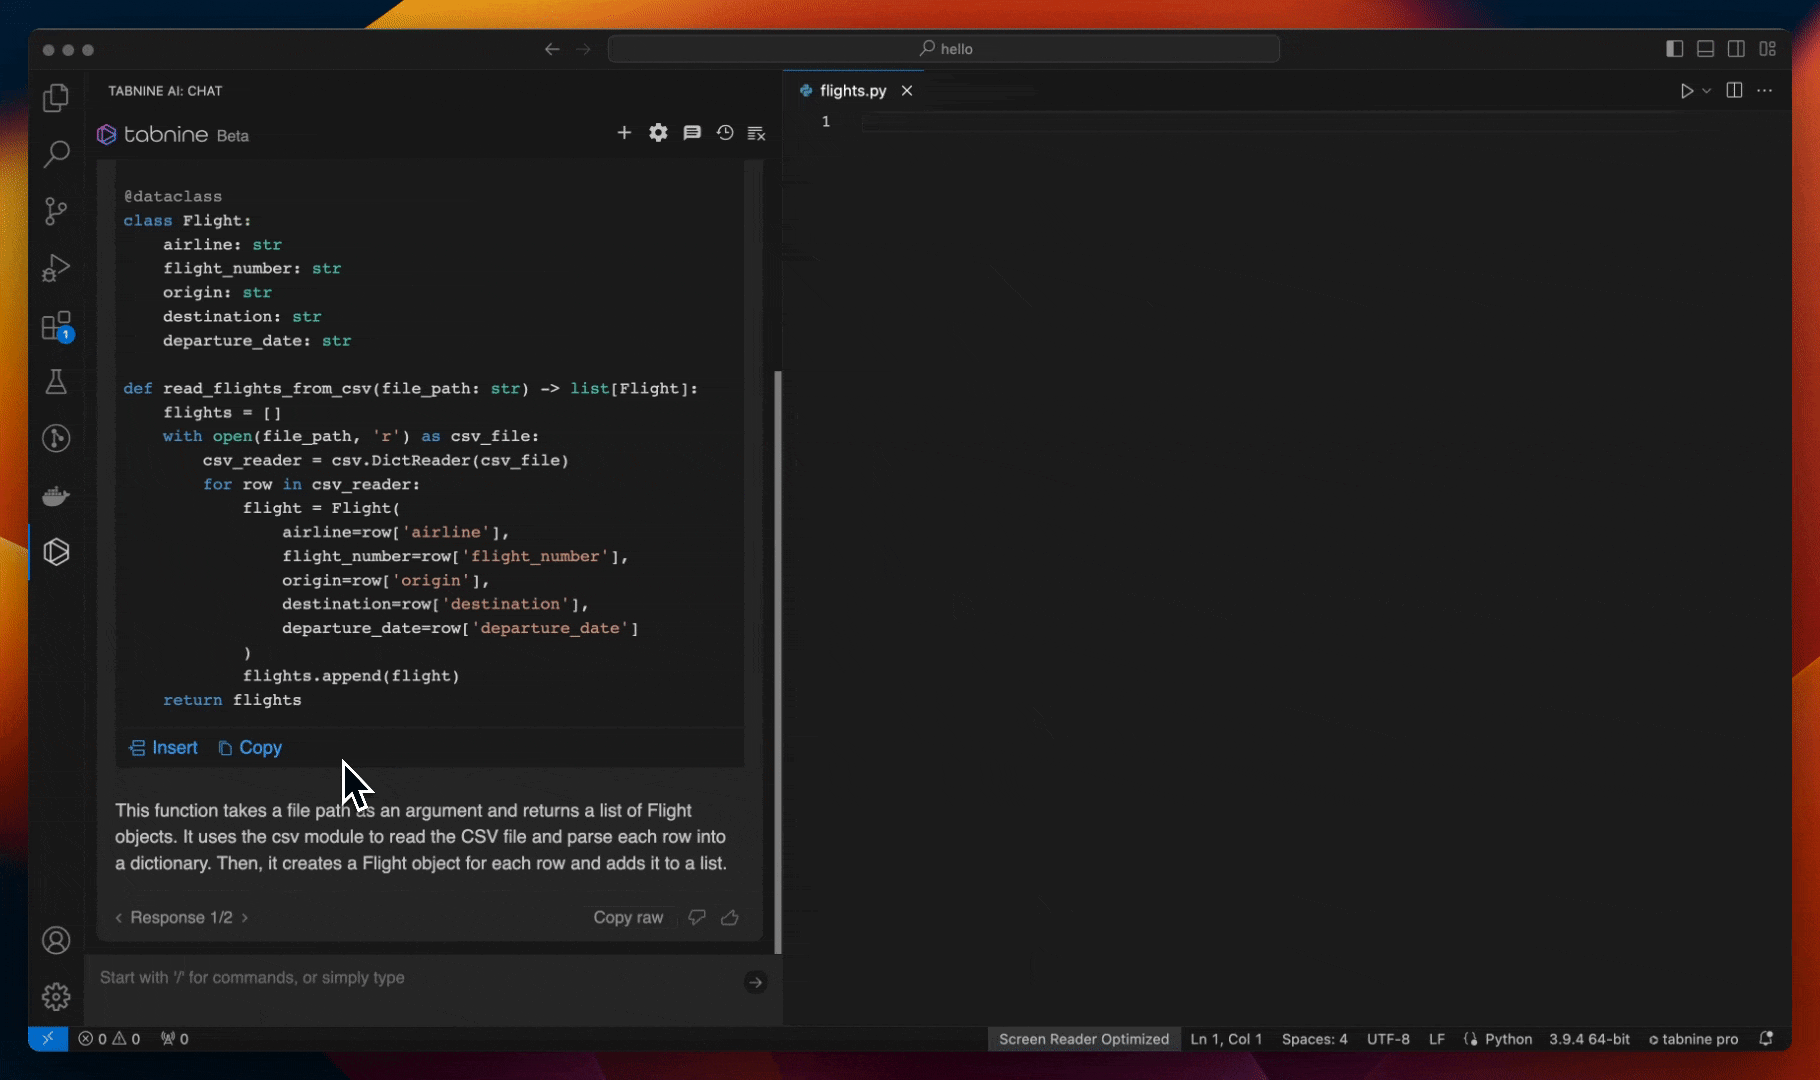Expand the Run Python file dropdown
This screenshot has height=1080, width=1820.
[x=1707, y=91]
